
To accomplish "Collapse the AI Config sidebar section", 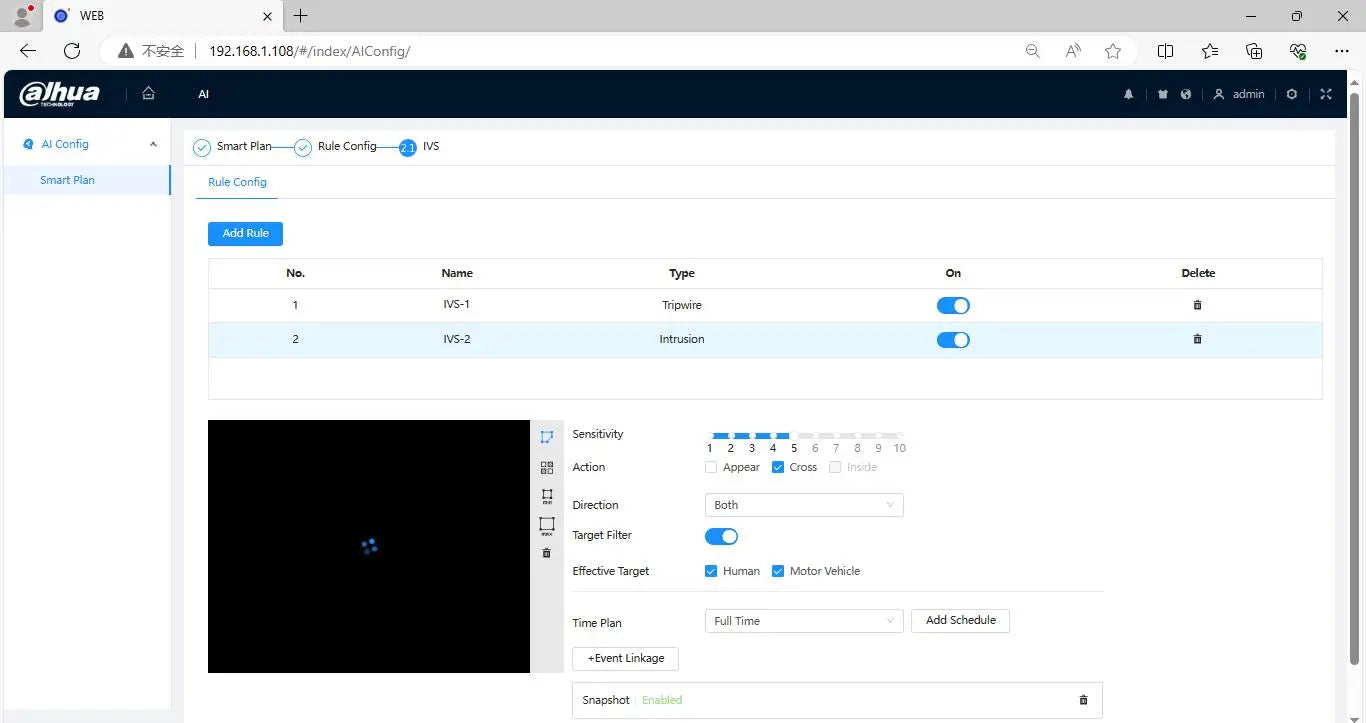I will point(153,144).
